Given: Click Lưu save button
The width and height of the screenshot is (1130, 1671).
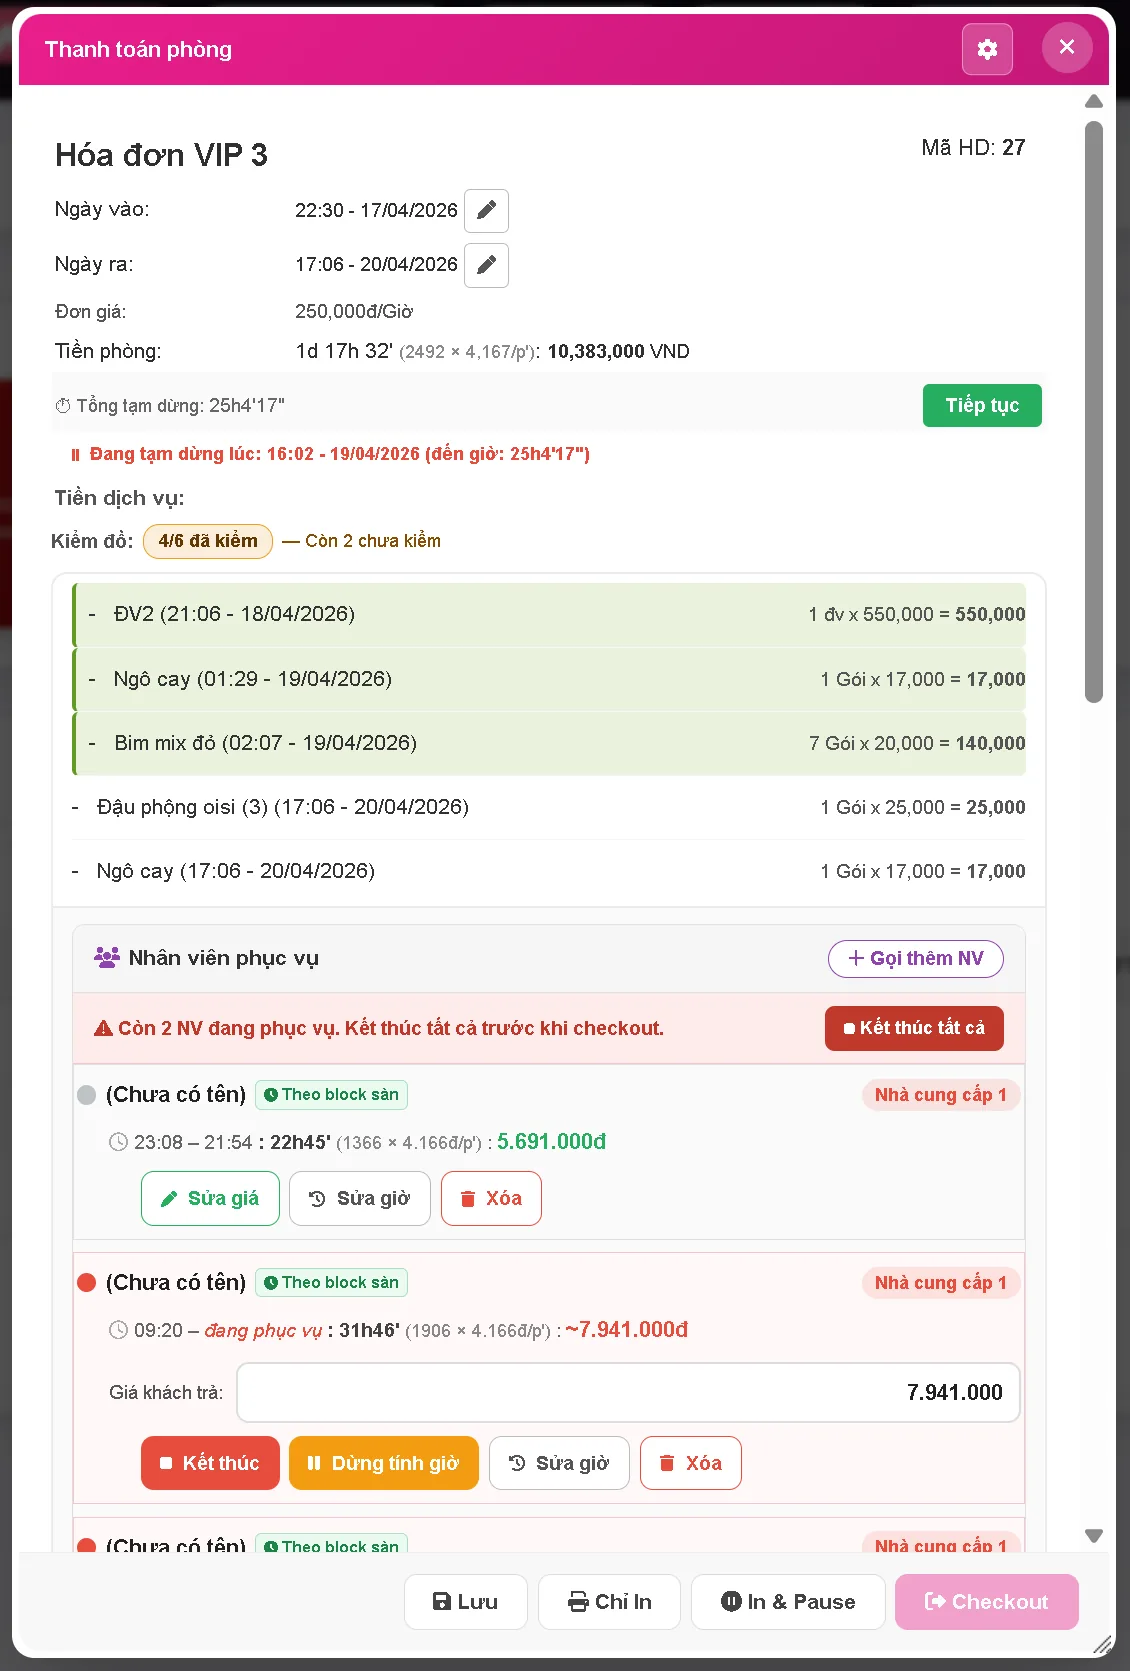Looking at the screenshot, I should [x=465, y=1602].
